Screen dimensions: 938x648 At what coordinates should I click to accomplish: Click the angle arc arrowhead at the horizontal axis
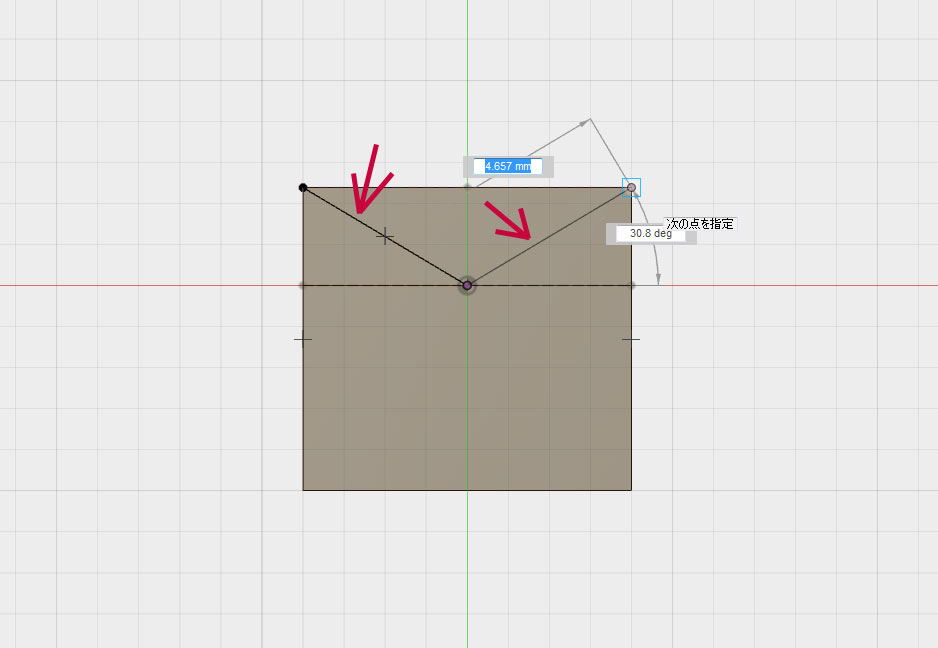coord(658,279)
